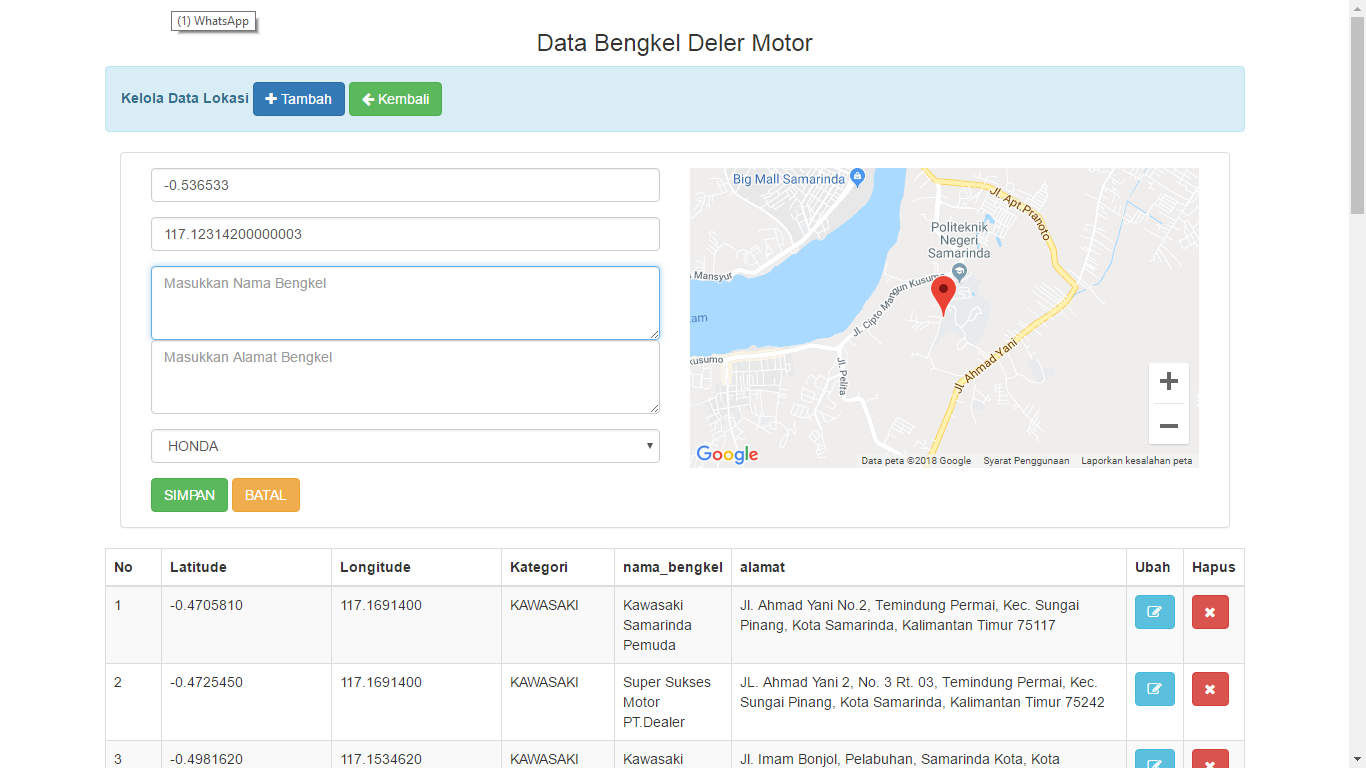Zoom out on the map
This screenshot has height=768, width=1366.
click(1168, 426)
